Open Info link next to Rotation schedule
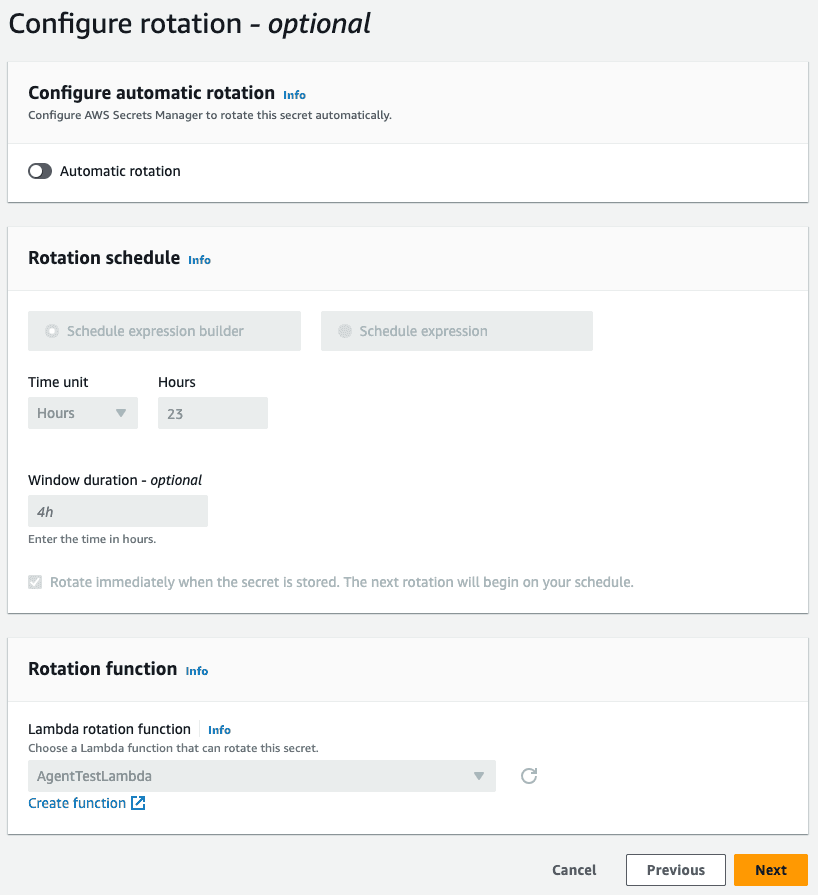 point(199,260)
